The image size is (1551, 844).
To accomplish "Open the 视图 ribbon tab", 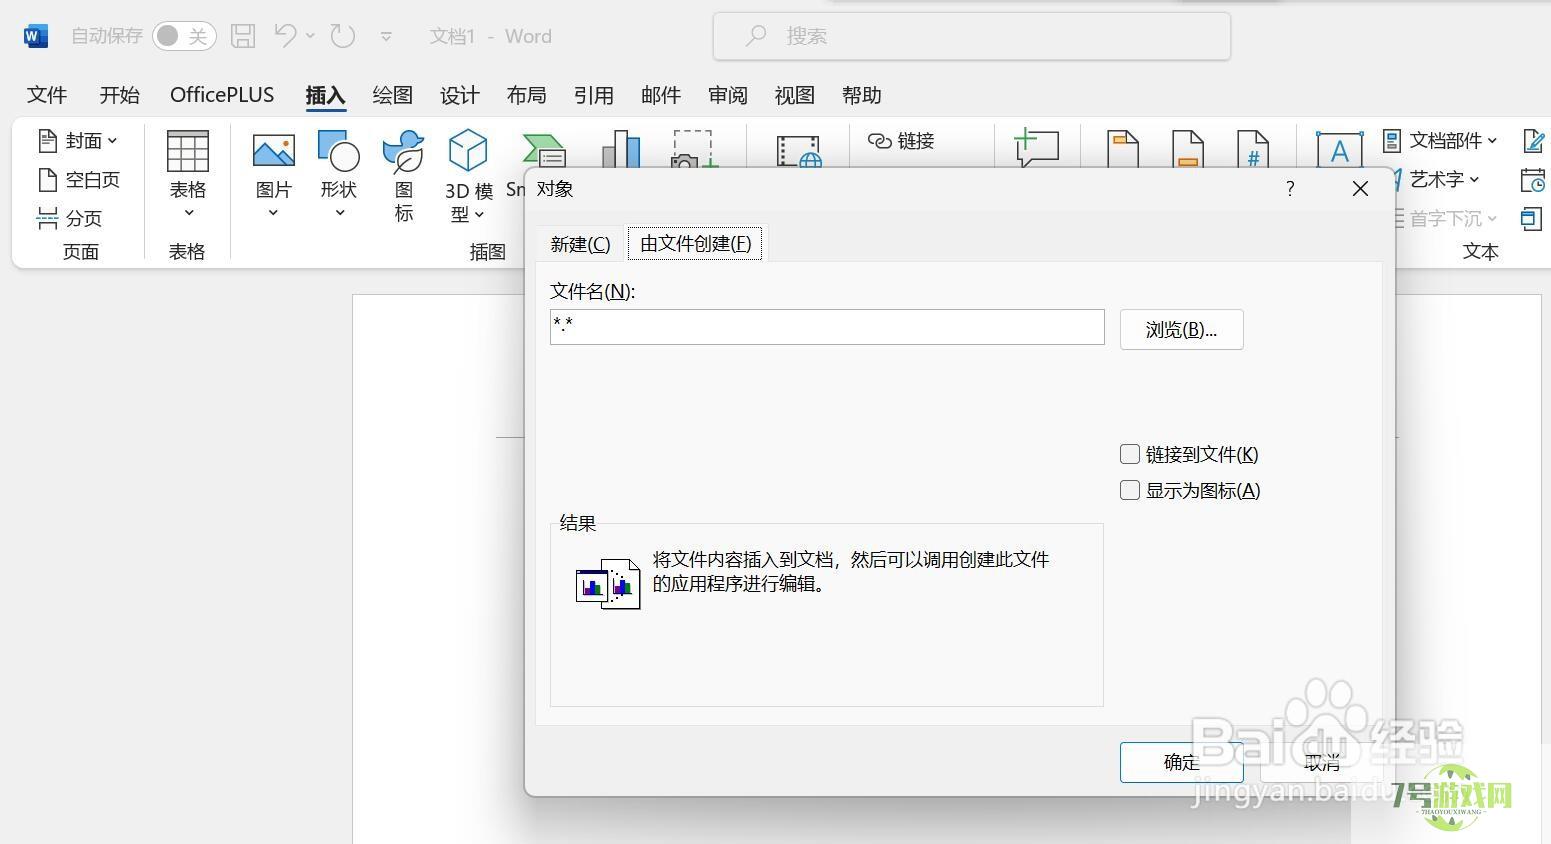I will pyautogui.click(x=795, y=95).
